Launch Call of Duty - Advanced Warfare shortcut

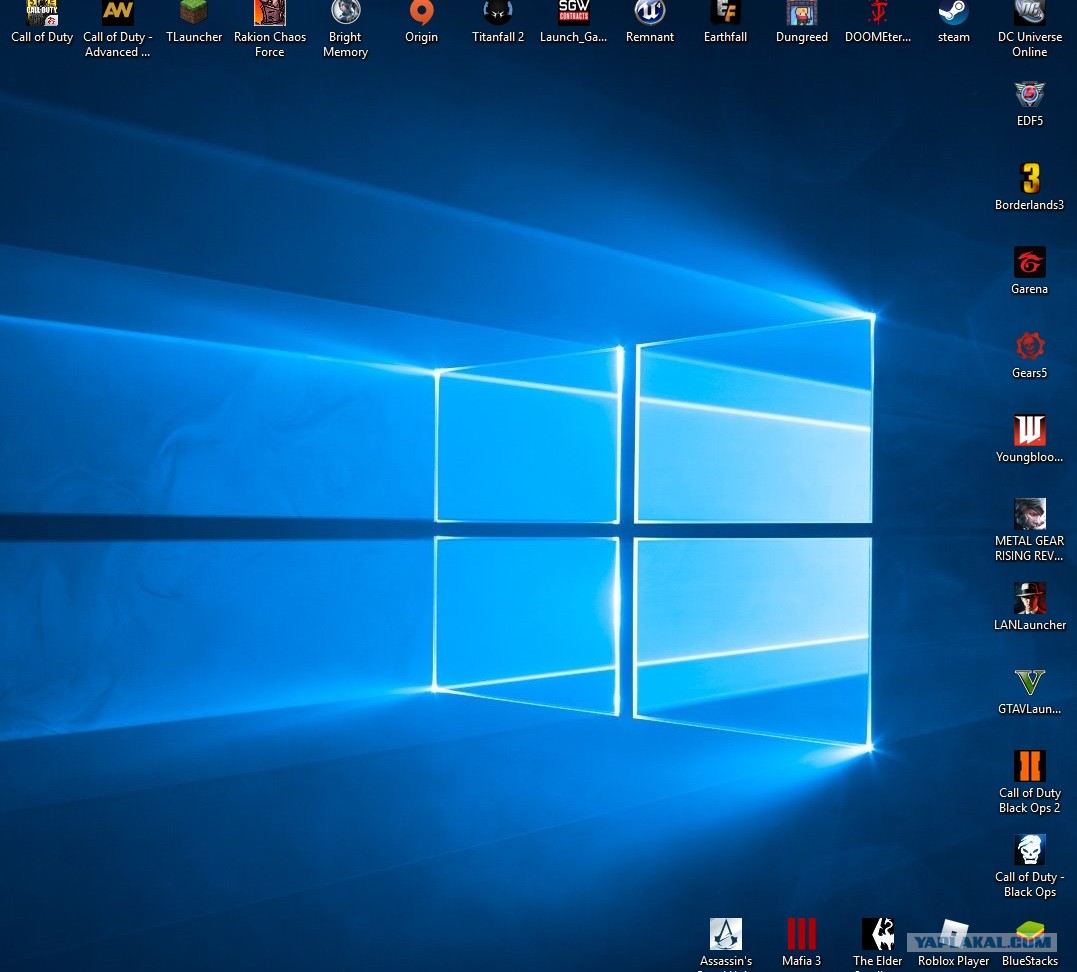click(x=117, y=29)
